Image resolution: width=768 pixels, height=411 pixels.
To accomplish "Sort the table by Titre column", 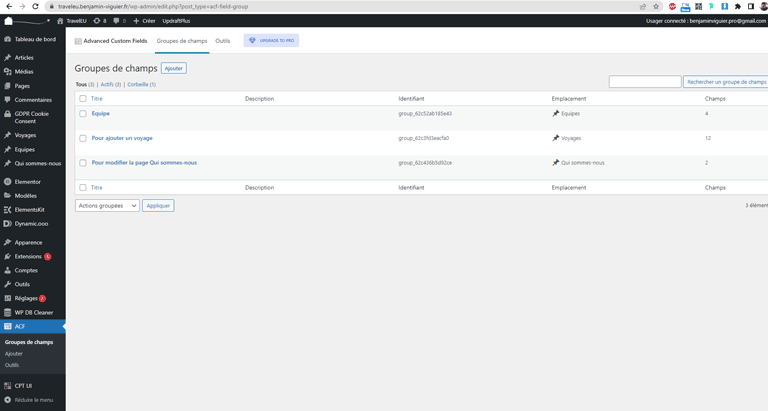I will click(x=97, y=99).
